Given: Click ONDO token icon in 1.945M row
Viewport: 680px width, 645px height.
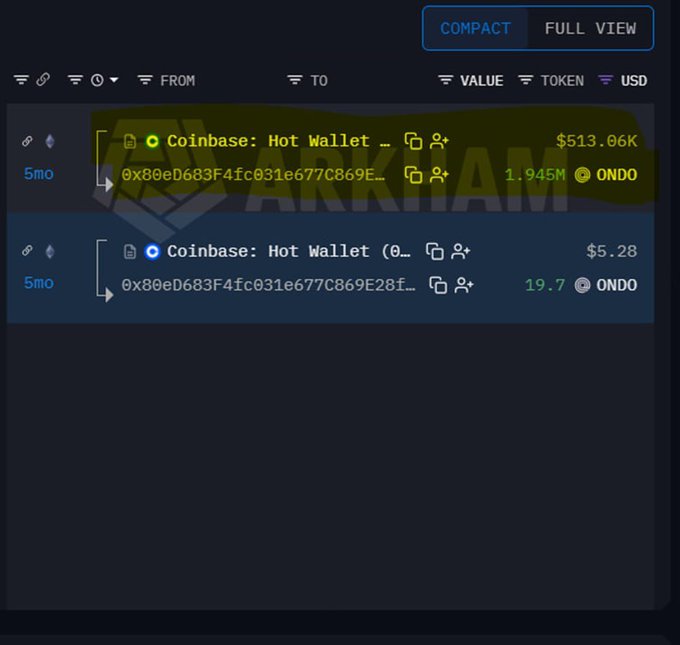Looking at the screenshot, I should (x=582, y=175).
